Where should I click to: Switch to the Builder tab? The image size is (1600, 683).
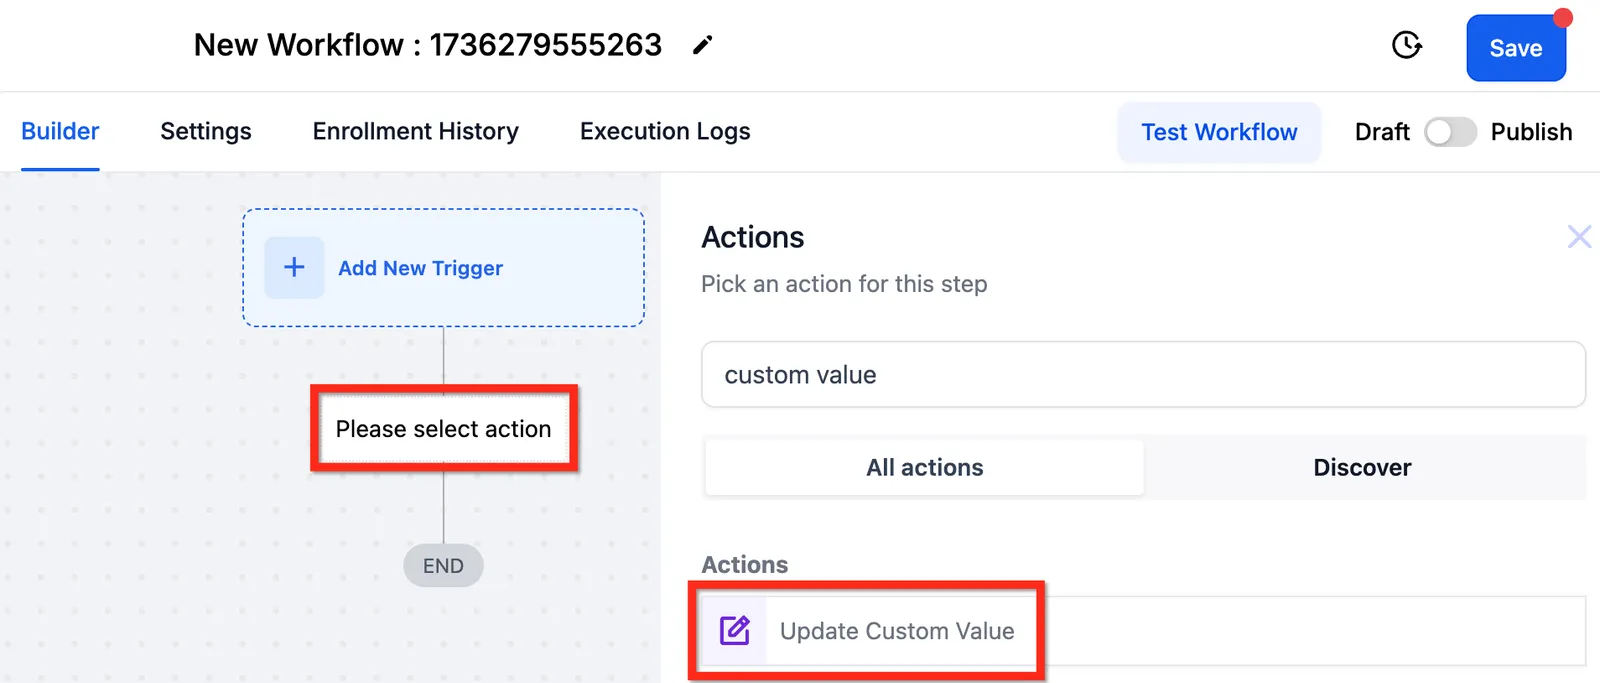[60, 131]
